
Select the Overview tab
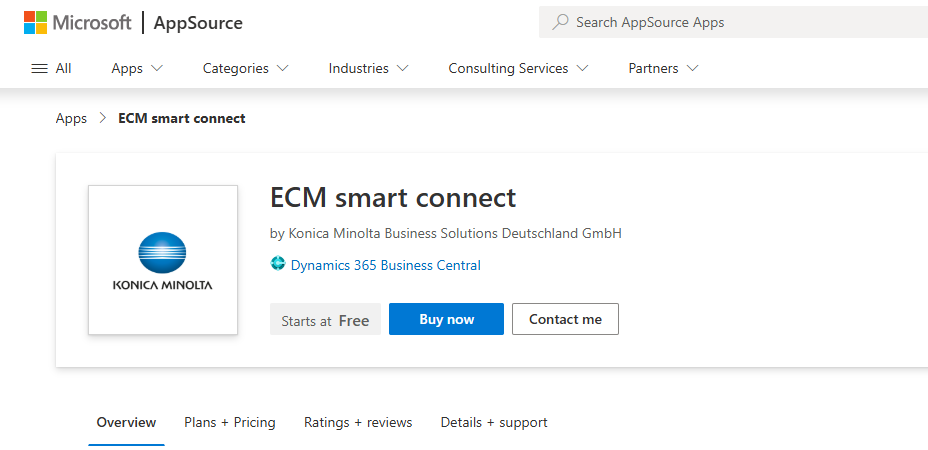coord(126,422)
